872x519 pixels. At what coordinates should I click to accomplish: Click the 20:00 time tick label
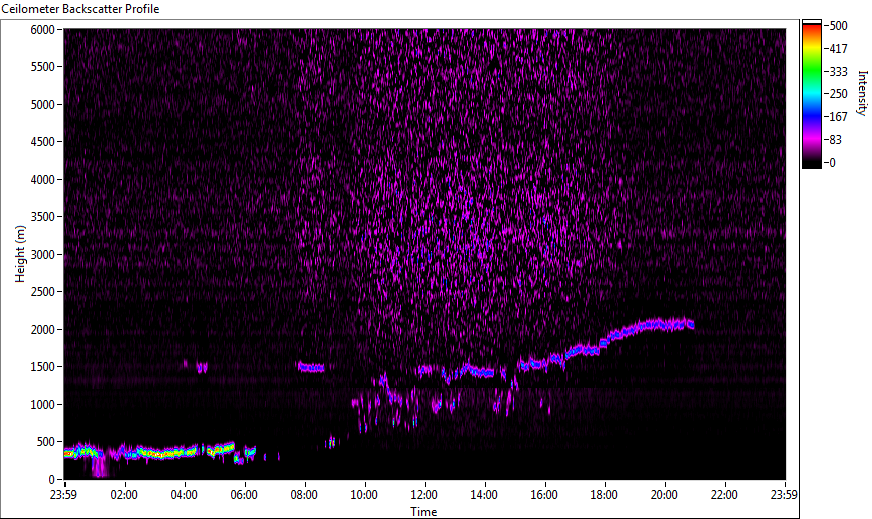[x=665, y=495]
